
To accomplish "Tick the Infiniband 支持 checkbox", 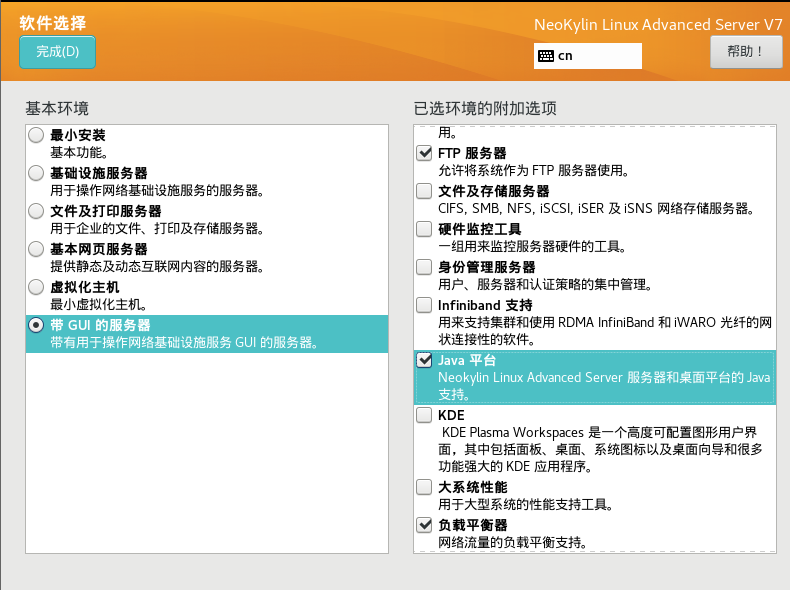I will coord(424,305).
